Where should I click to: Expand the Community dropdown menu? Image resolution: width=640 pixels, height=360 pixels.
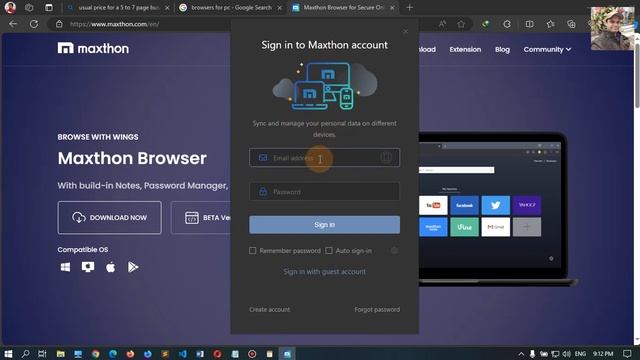547,49
